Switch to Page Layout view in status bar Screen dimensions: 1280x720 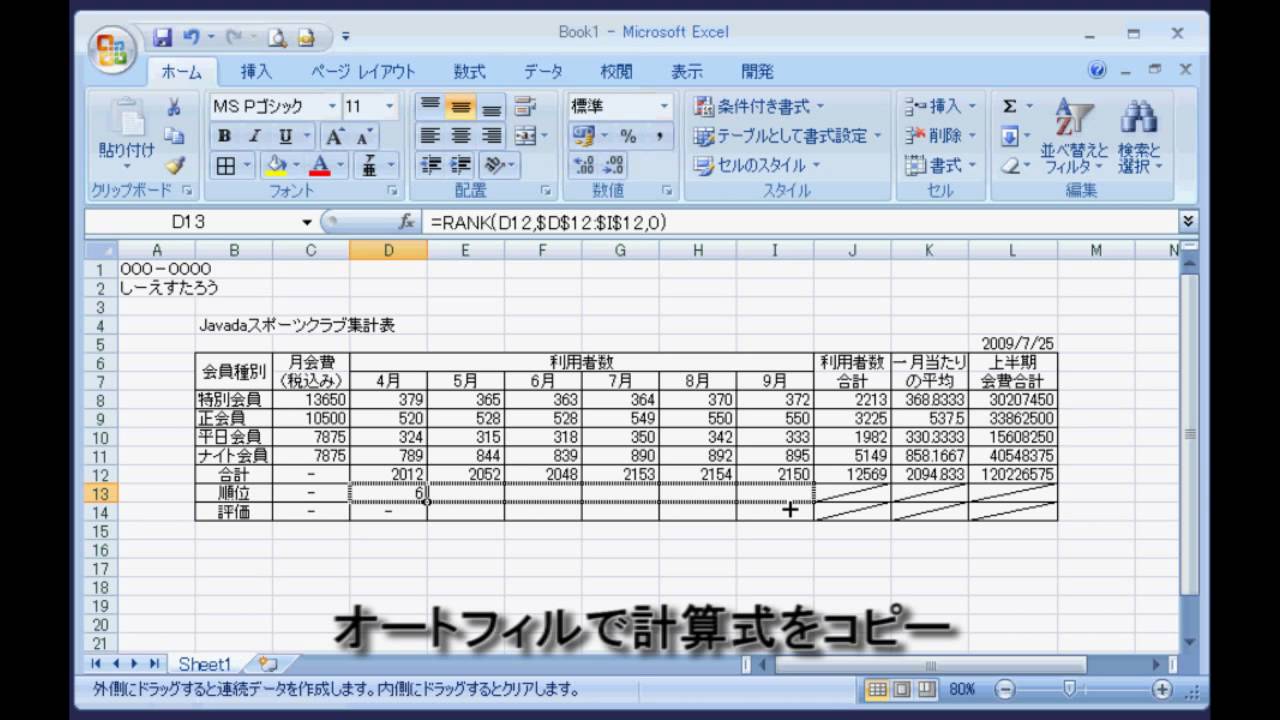[902, 689]
